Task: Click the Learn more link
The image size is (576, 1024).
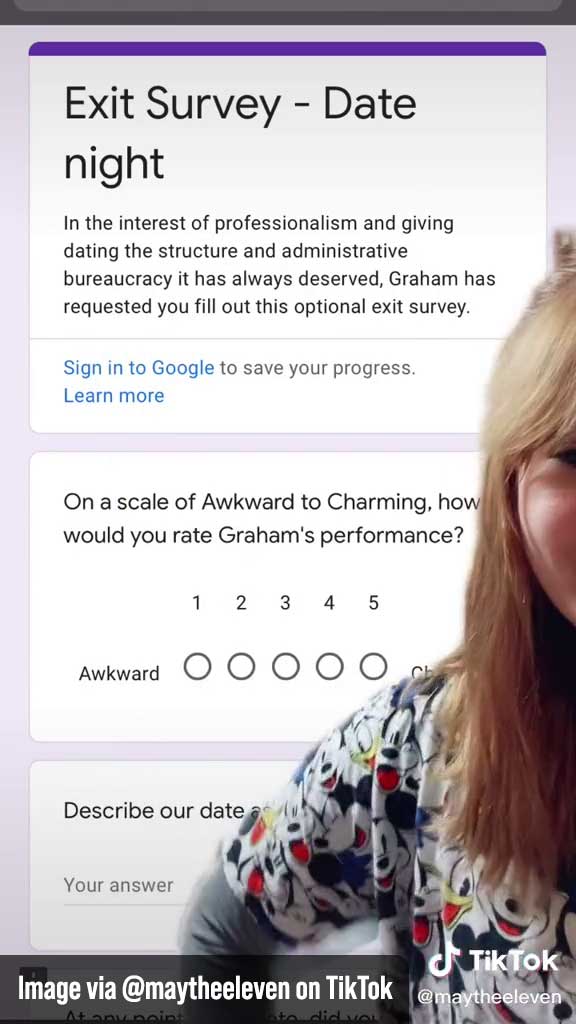Action: pyautogui.click(x=114, y=395)
